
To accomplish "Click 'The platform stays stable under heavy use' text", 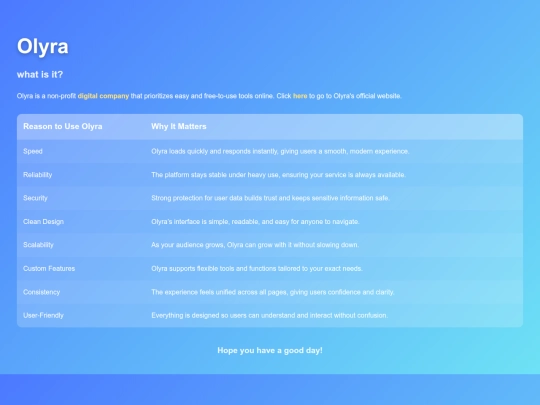I will point(278,175).
